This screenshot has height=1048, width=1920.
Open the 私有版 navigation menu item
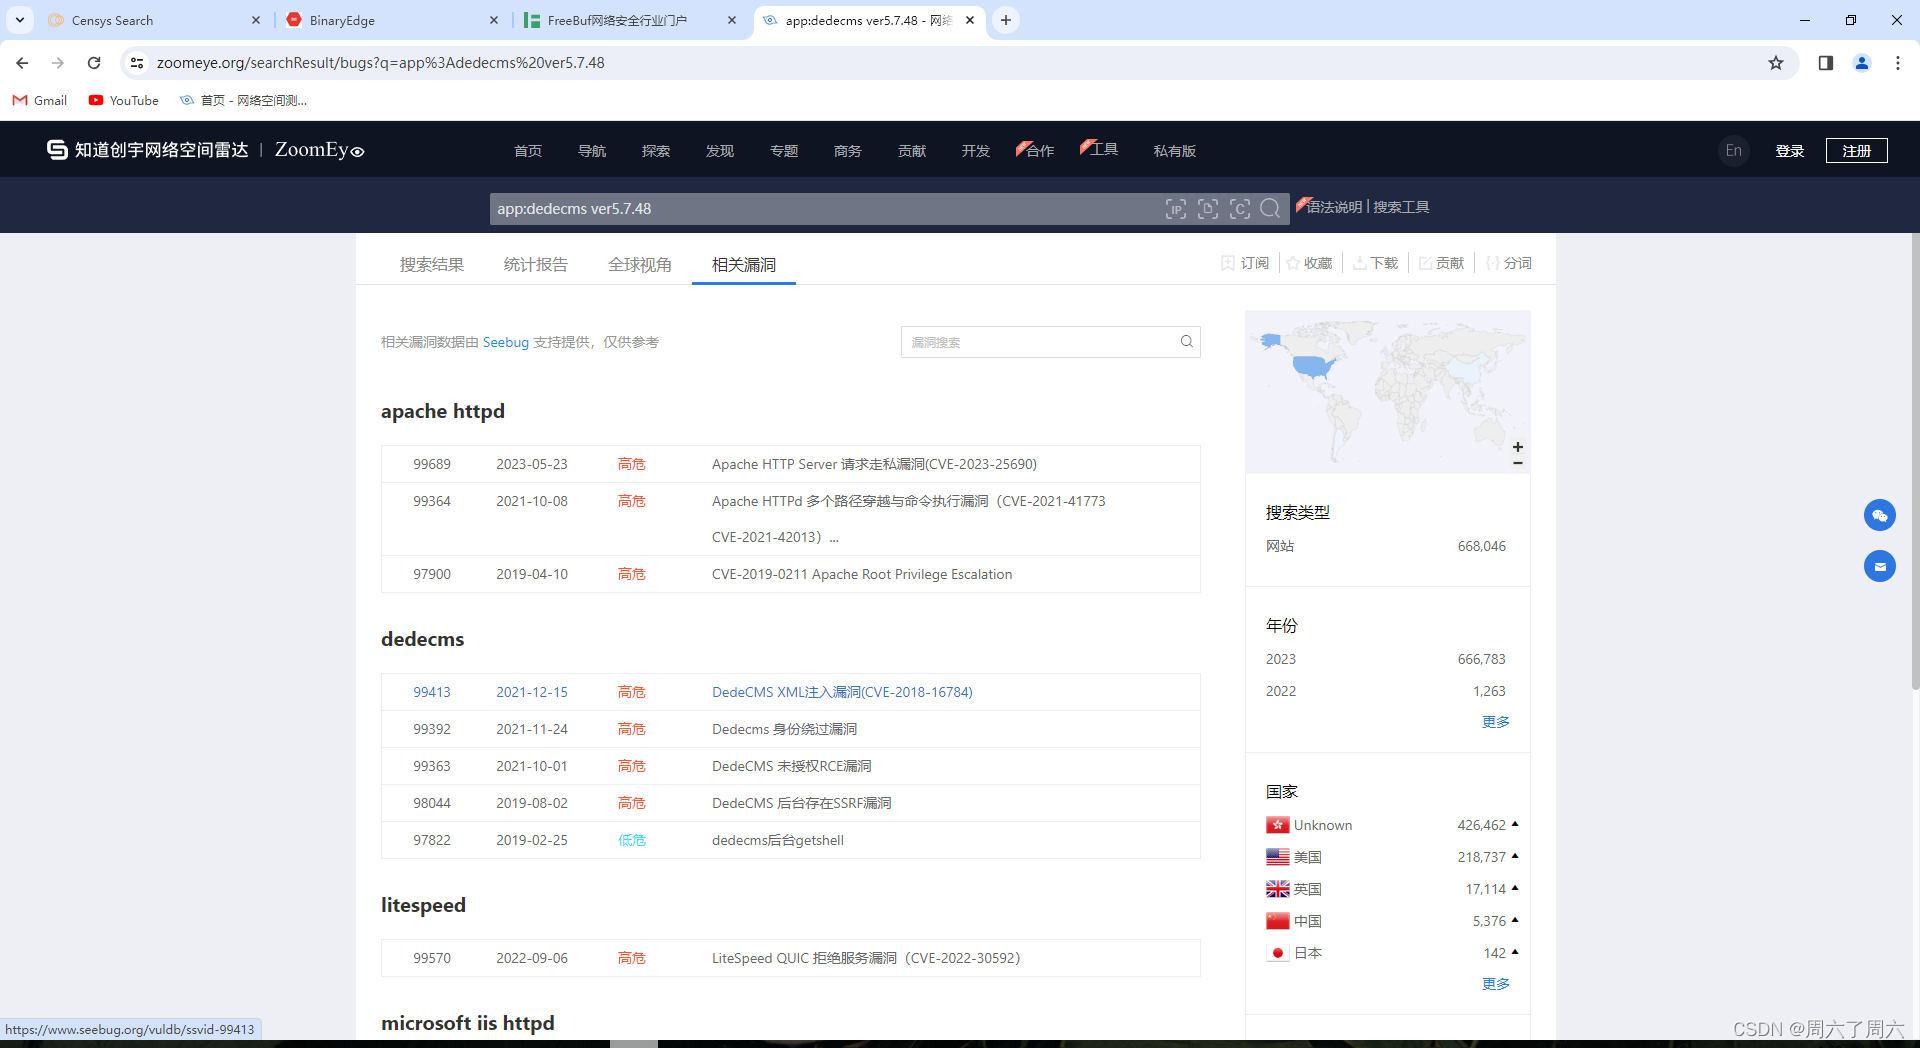coord(1175,151)
